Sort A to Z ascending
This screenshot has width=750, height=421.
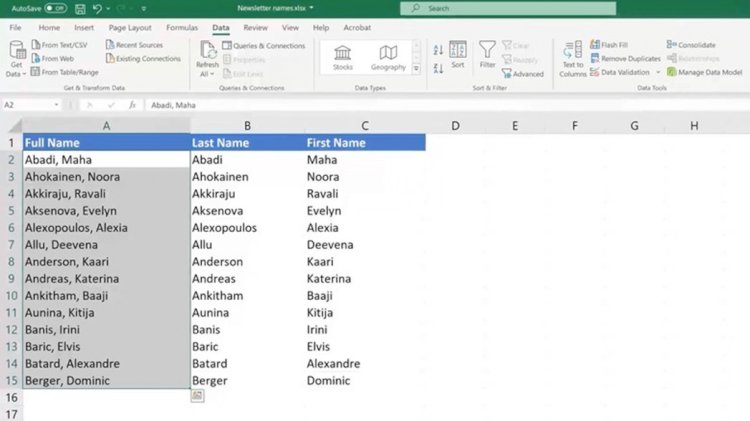[438, 50]
